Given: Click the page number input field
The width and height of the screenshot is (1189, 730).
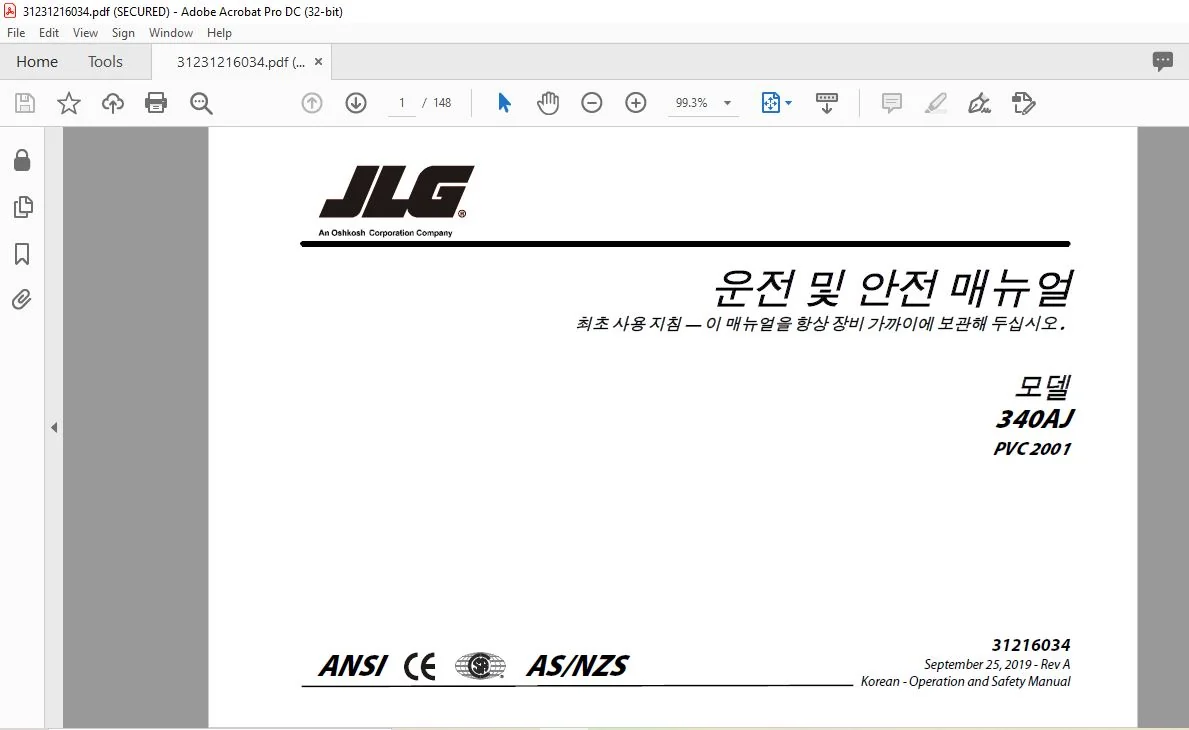Looking at the screenshot, I should (402, 103).
